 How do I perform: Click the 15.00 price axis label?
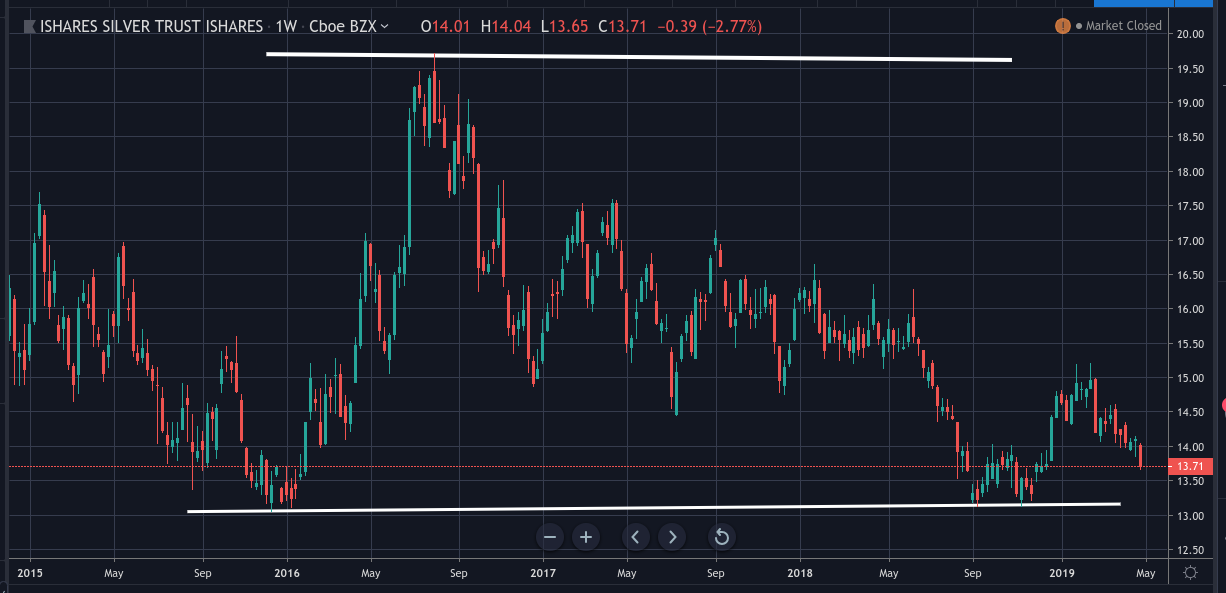[1190, 378]
